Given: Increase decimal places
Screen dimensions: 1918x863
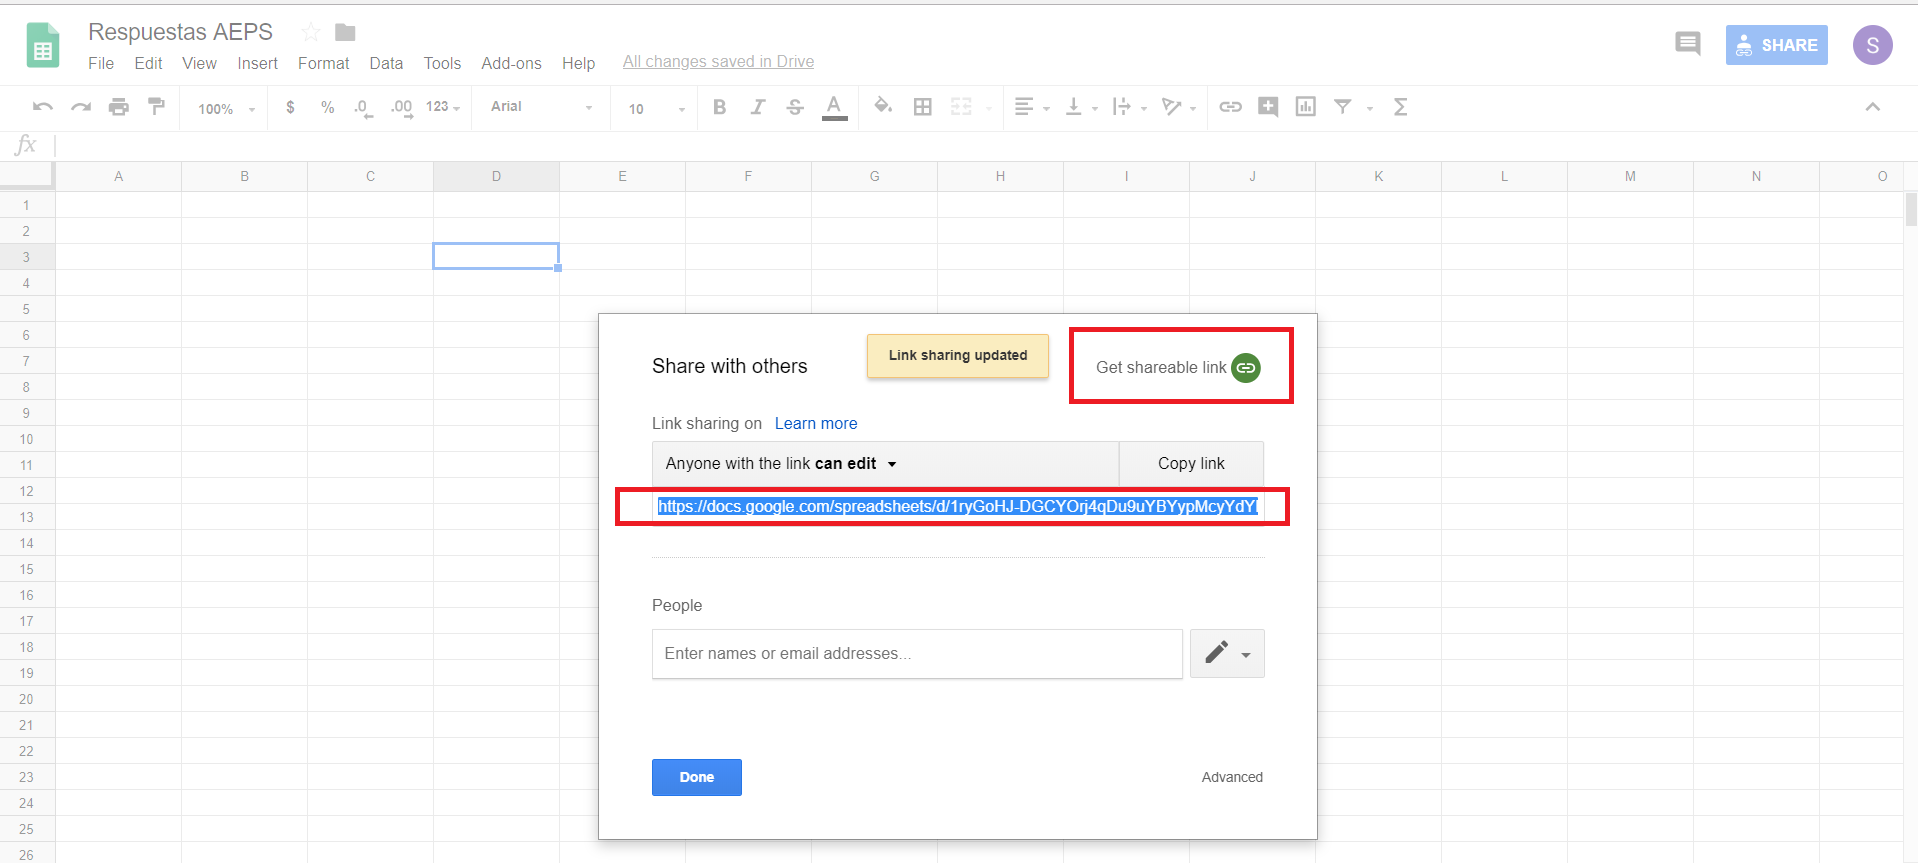Looking at the screenshot, I should coord(401,108).
